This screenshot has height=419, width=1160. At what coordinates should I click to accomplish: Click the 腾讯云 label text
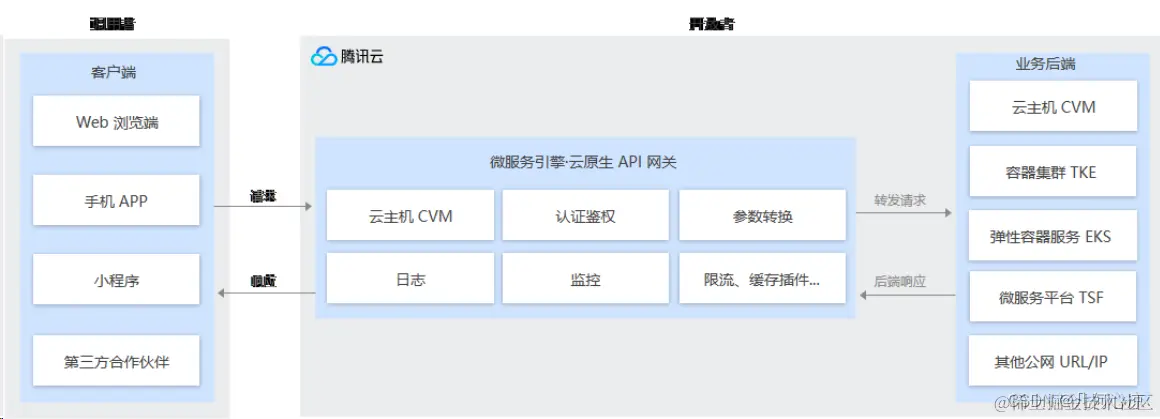[362, 57]
